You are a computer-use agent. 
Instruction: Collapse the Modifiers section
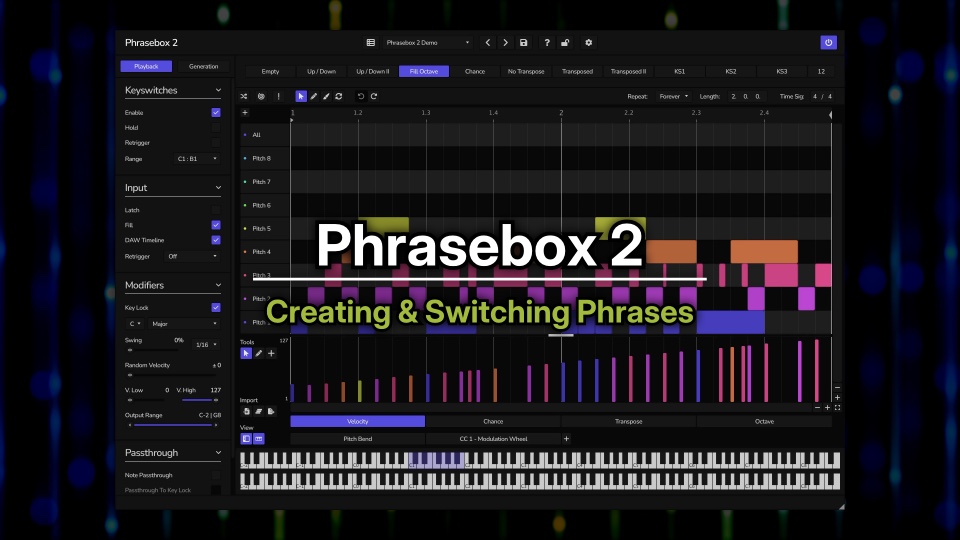pos(218,285)
